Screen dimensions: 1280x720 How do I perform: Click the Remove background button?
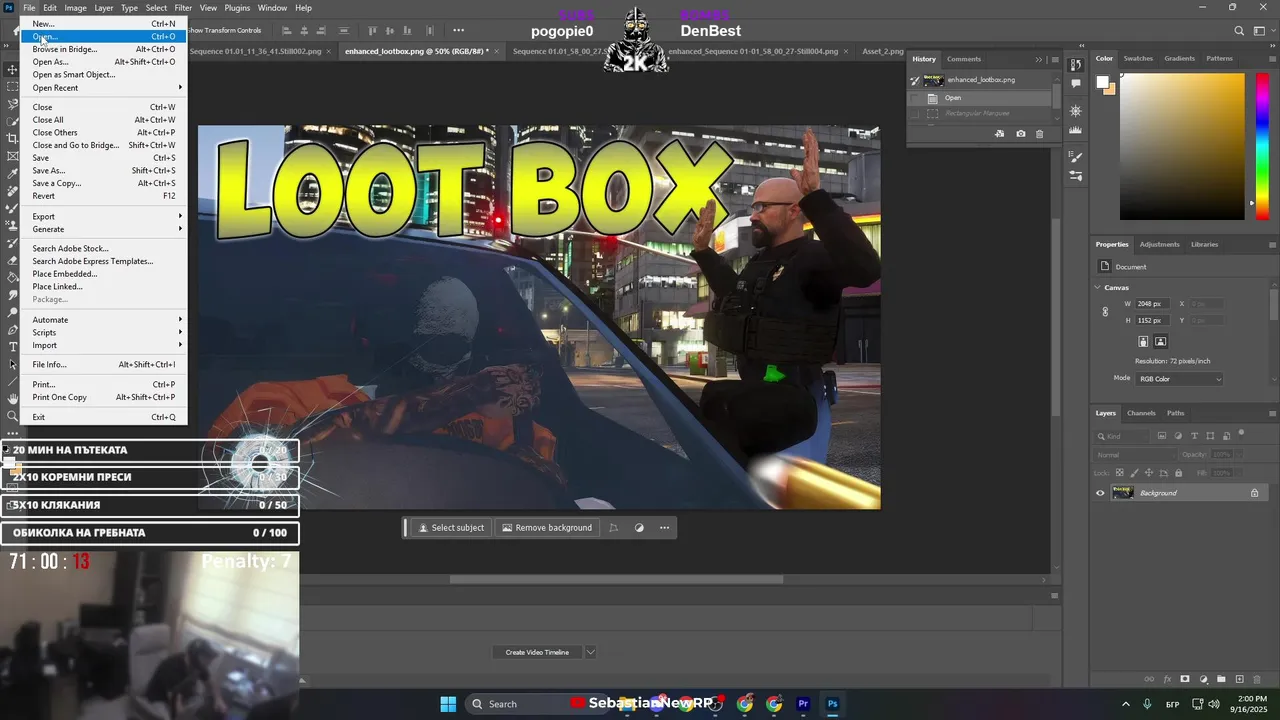click(547, 528)
